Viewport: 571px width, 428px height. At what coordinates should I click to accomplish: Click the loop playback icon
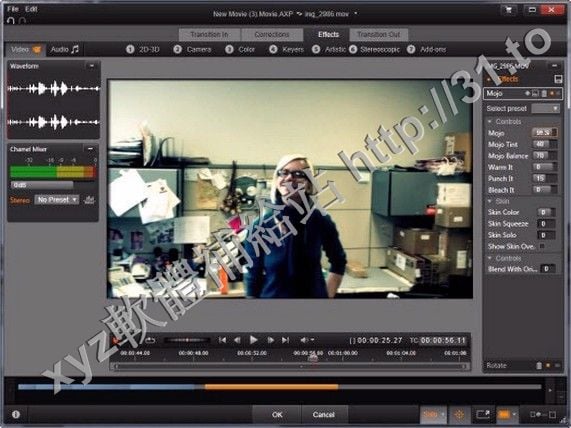[150, 340]
